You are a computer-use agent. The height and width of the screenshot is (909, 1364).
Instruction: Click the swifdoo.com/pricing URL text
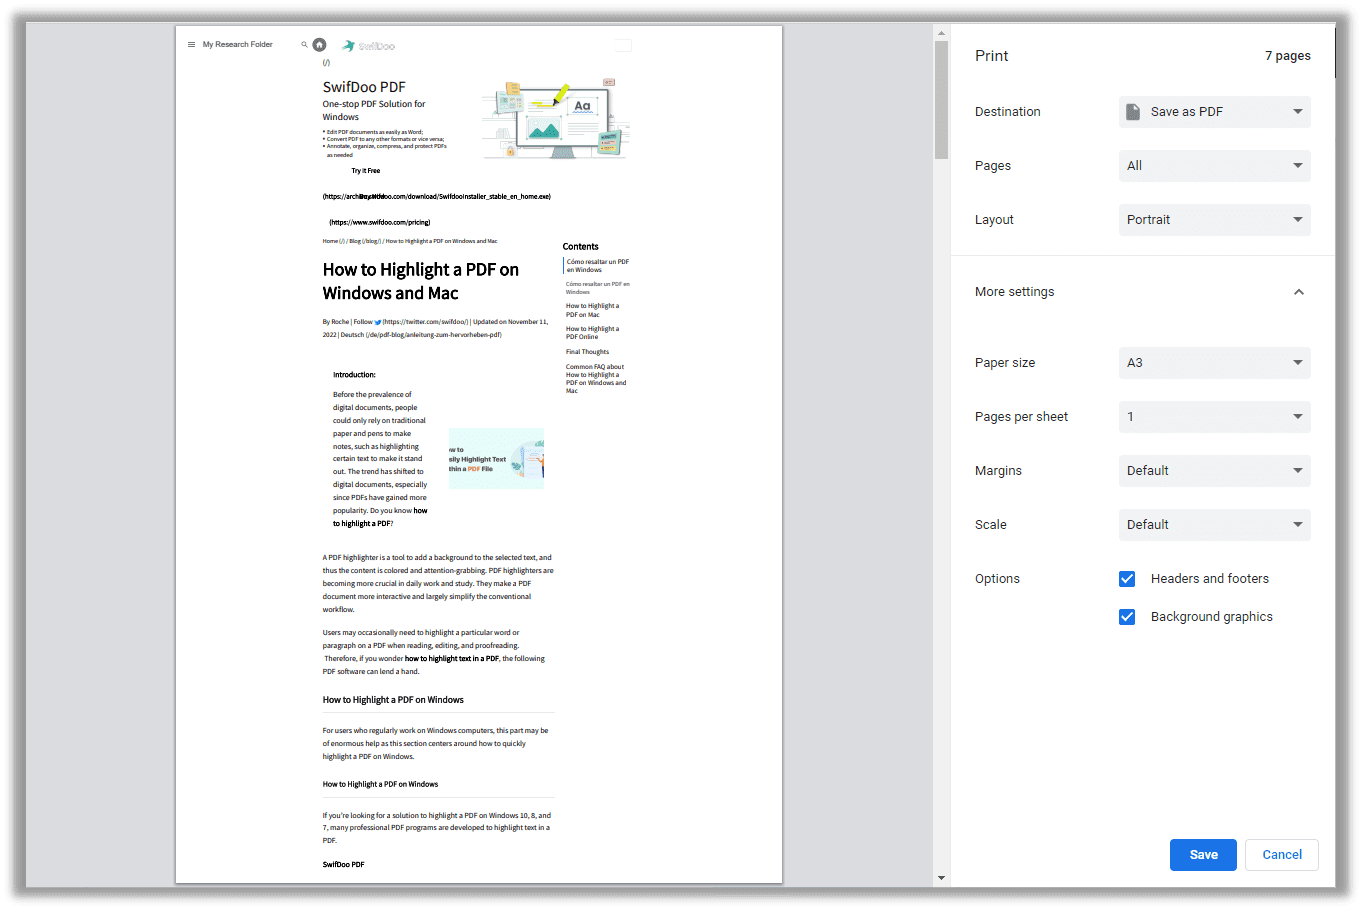coord(380,222)
